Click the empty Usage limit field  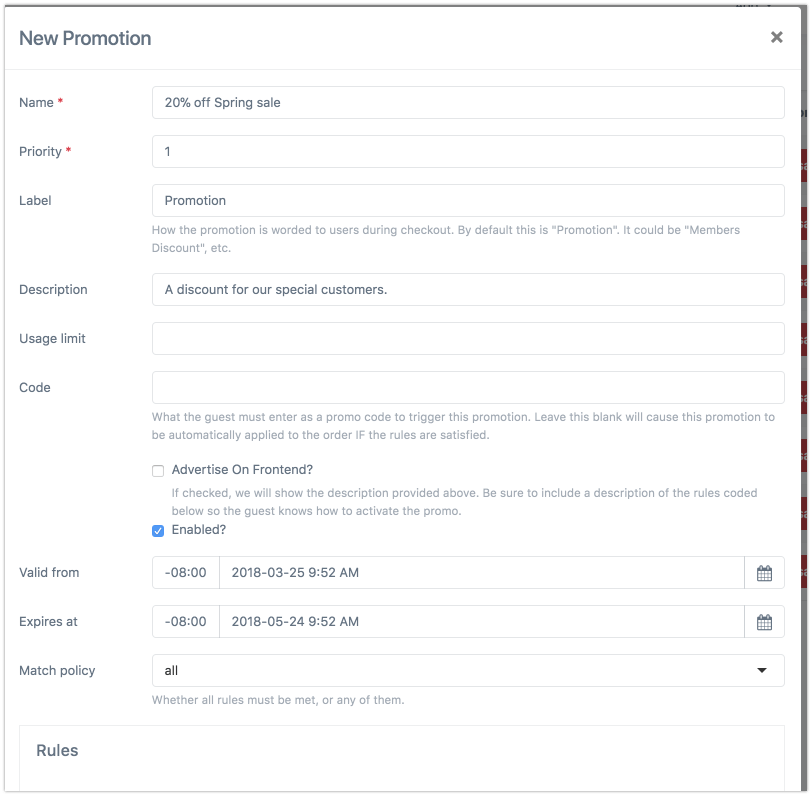coord(468,339)
